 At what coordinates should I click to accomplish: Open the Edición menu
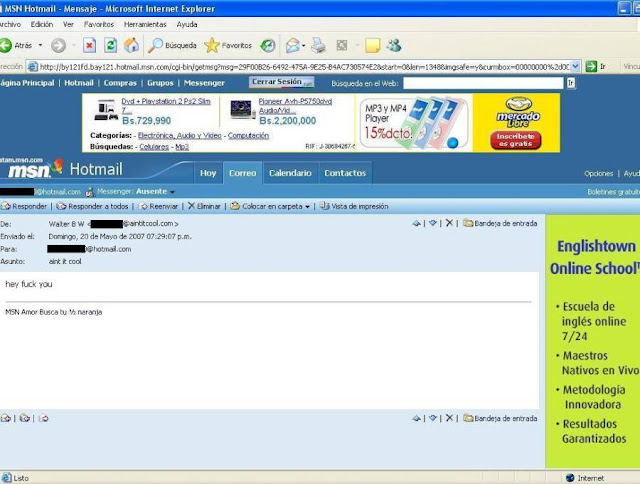[42, 24]
